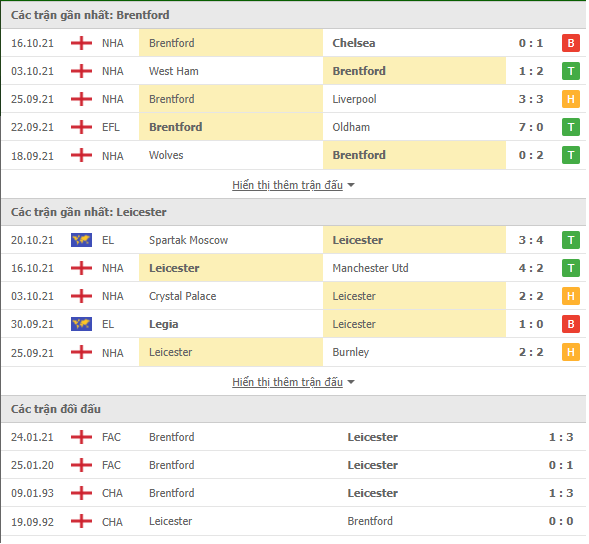Click the England flag on the 24.01.21 FAC row

coord(81,437)
